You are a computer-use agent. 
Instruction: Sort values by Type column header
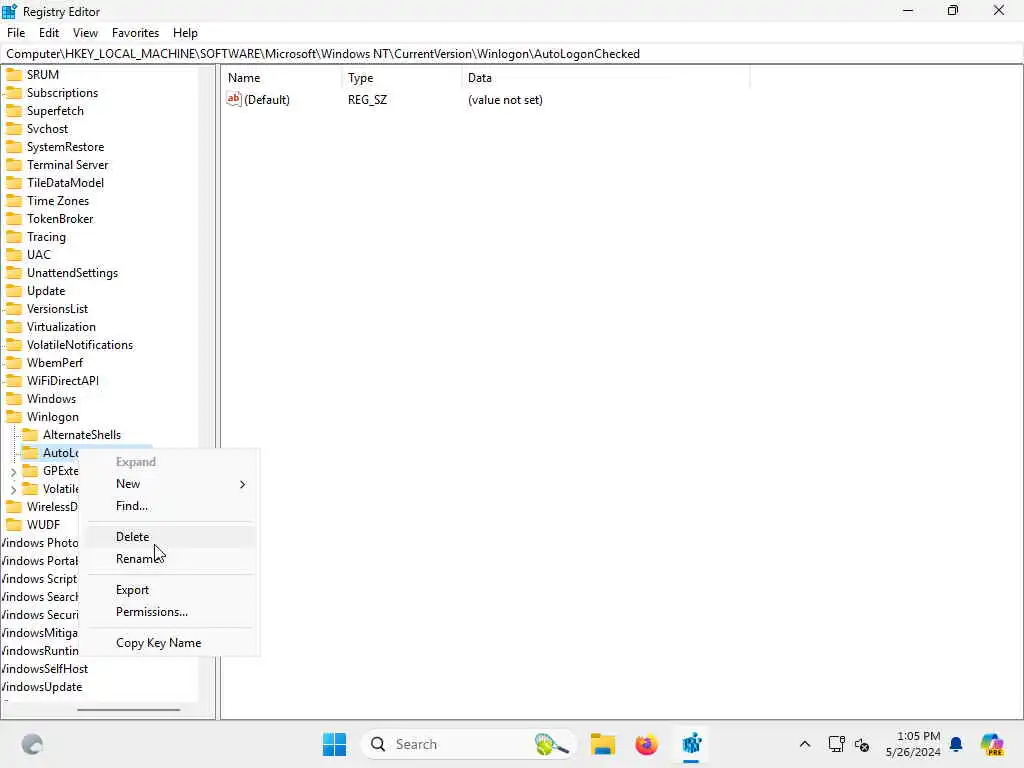(402, 78)
